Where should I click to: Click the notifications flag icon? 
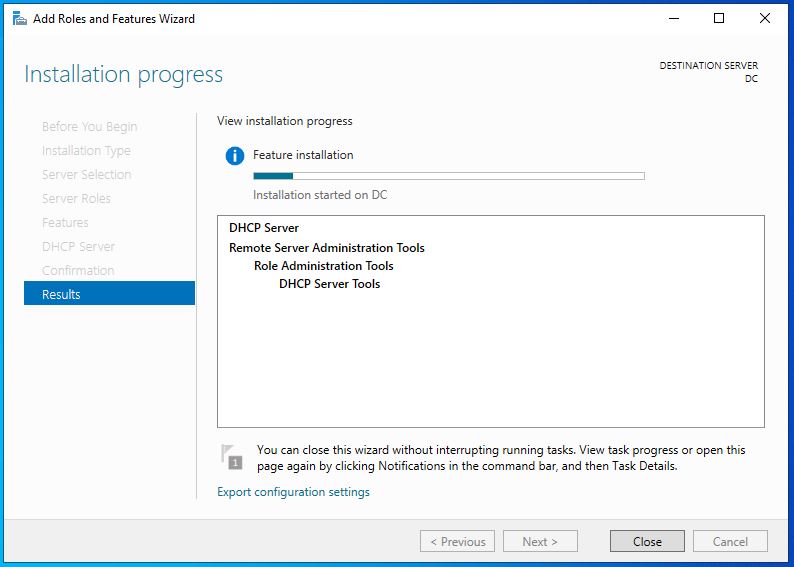[x=232, y=457]
